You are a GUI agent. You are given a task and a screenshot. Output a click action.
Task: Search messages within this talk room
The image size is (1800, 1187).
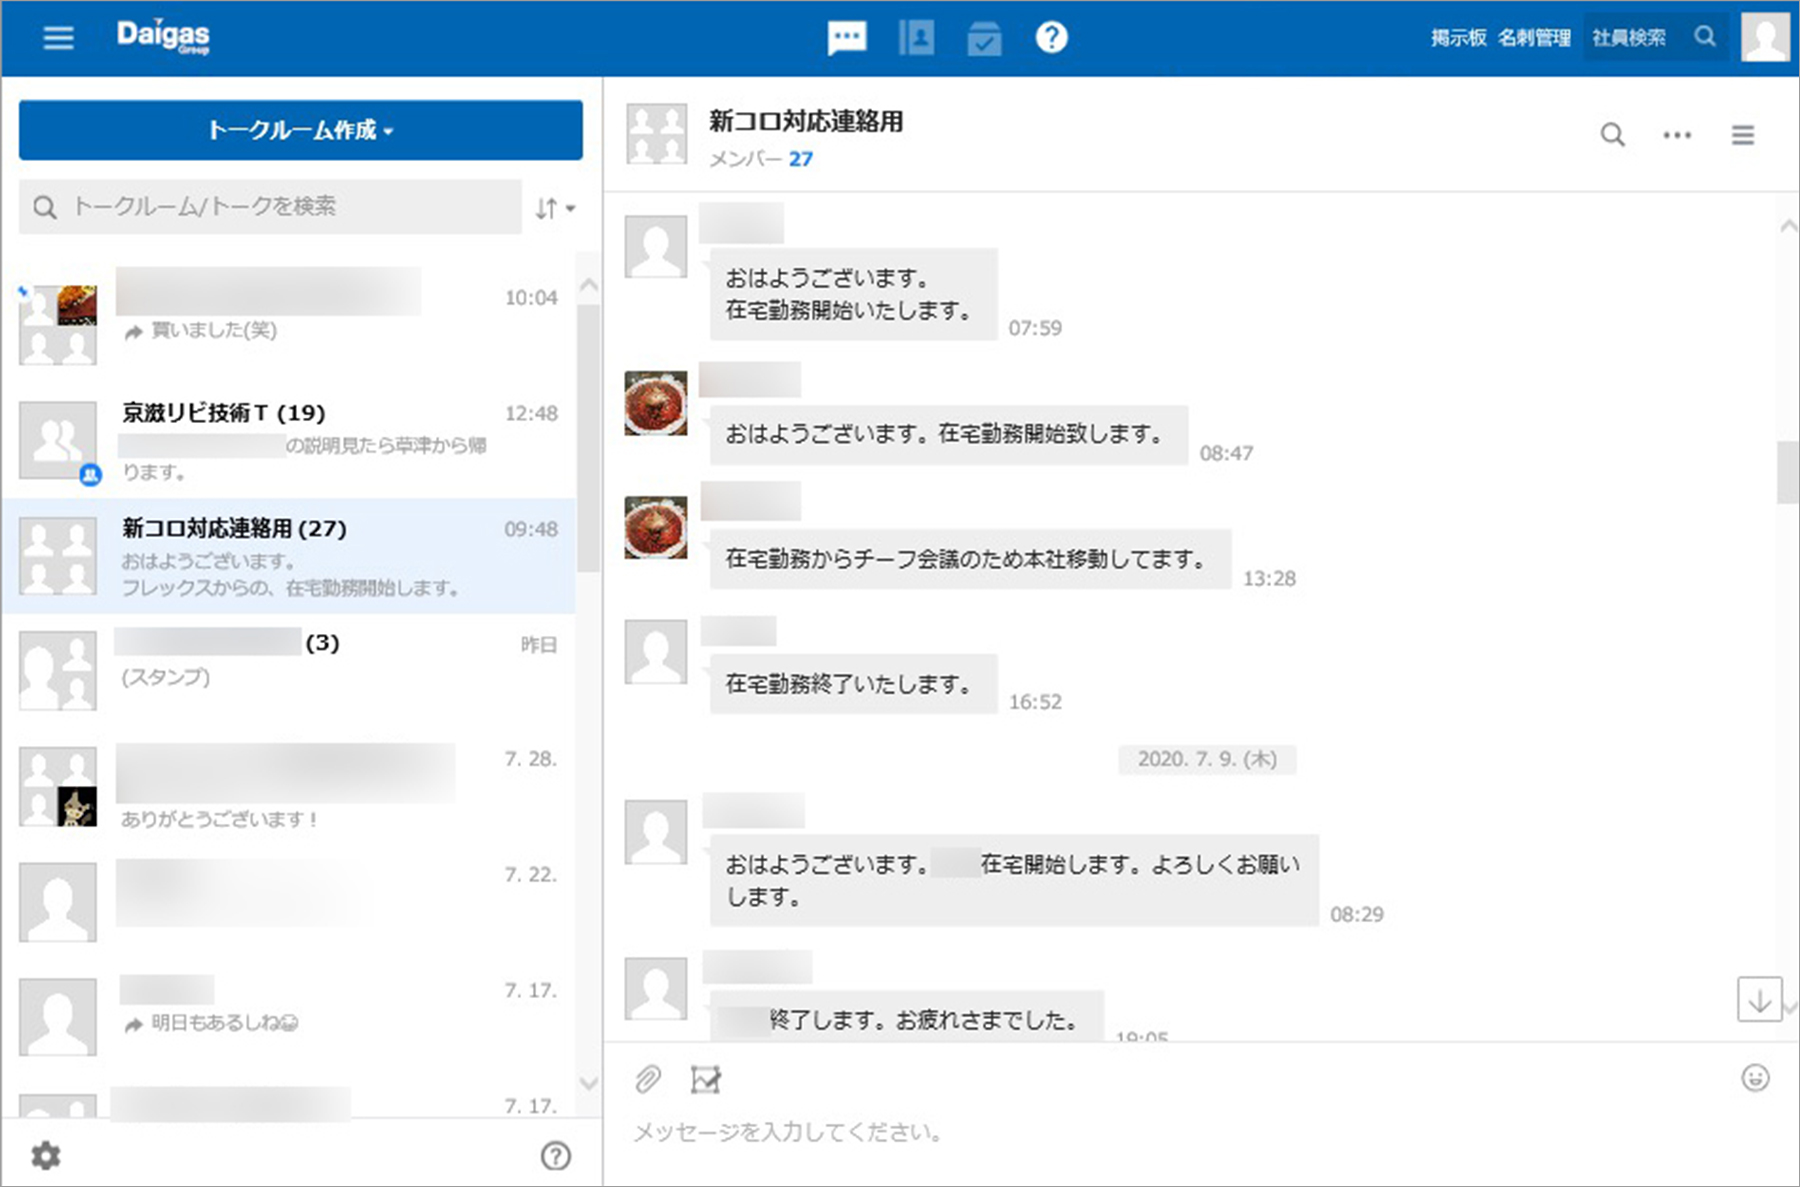point(1612,135)
